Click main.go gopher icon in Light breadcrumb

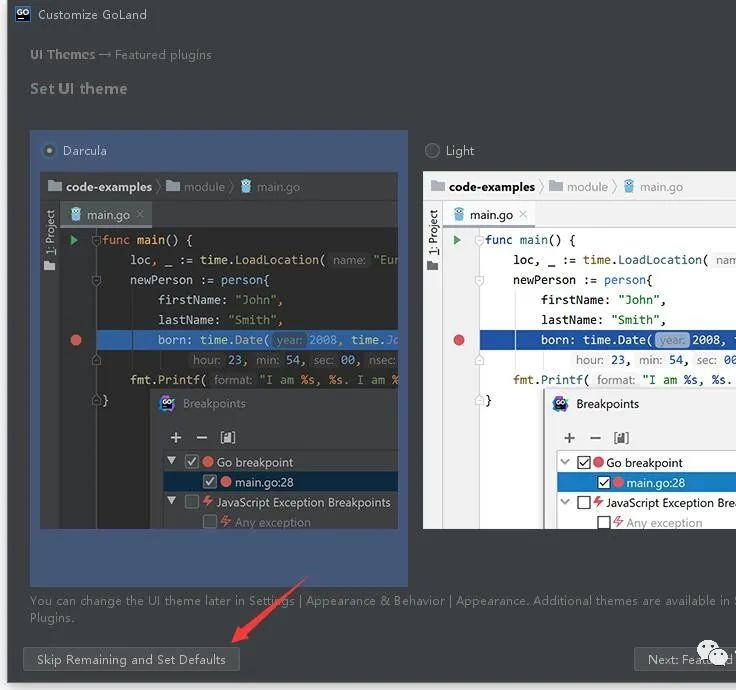(629, 186)
